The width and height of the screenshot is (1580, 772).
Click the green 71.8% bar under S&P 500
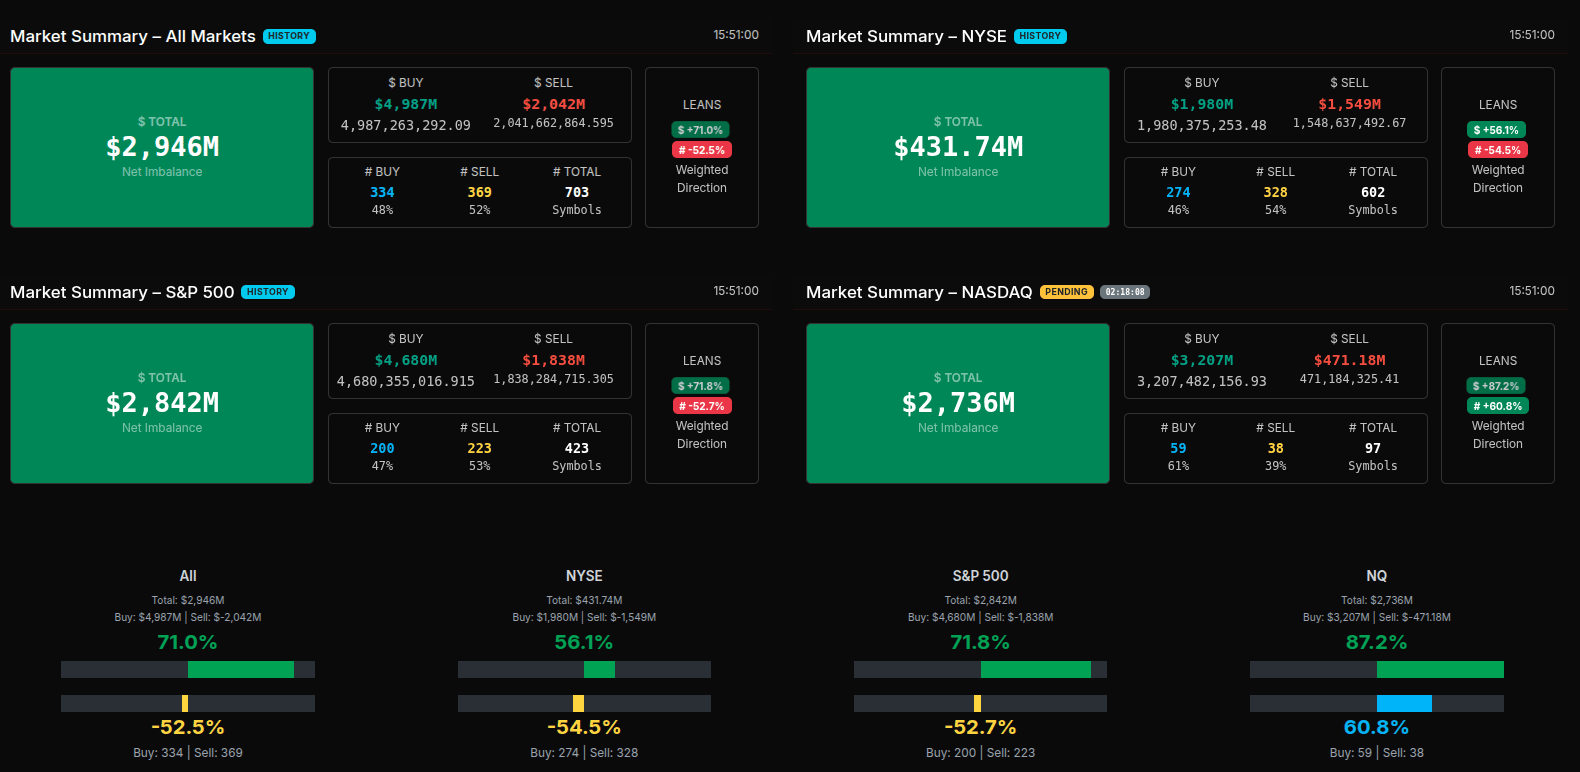pos(1035,669)
